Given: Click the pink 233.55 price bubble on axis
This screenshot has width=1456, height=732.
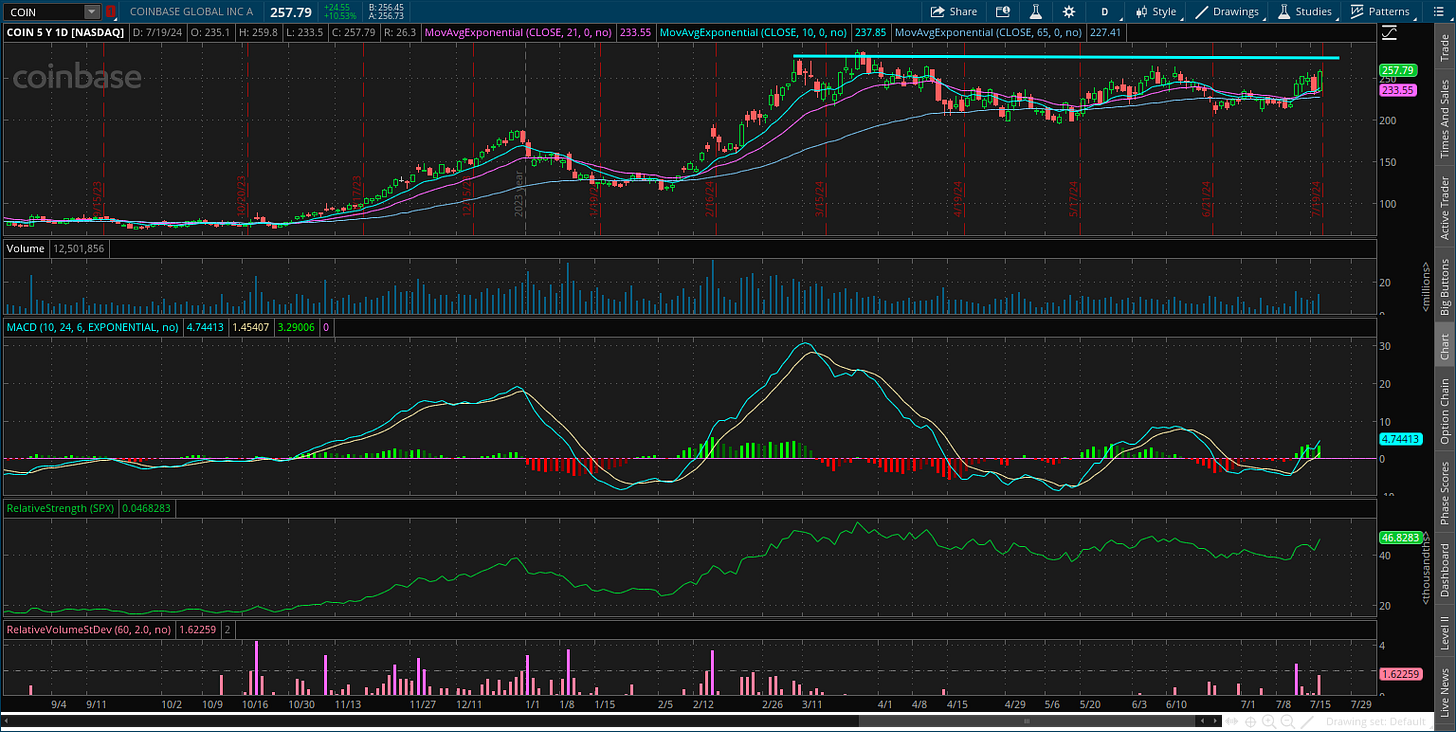Looking at the screenshot, I should point(1397,90).
